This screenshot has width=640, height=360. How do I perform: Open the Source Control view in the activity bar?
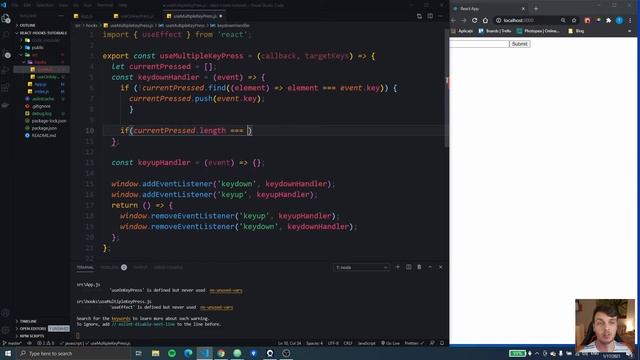click(x=6, y=54)
